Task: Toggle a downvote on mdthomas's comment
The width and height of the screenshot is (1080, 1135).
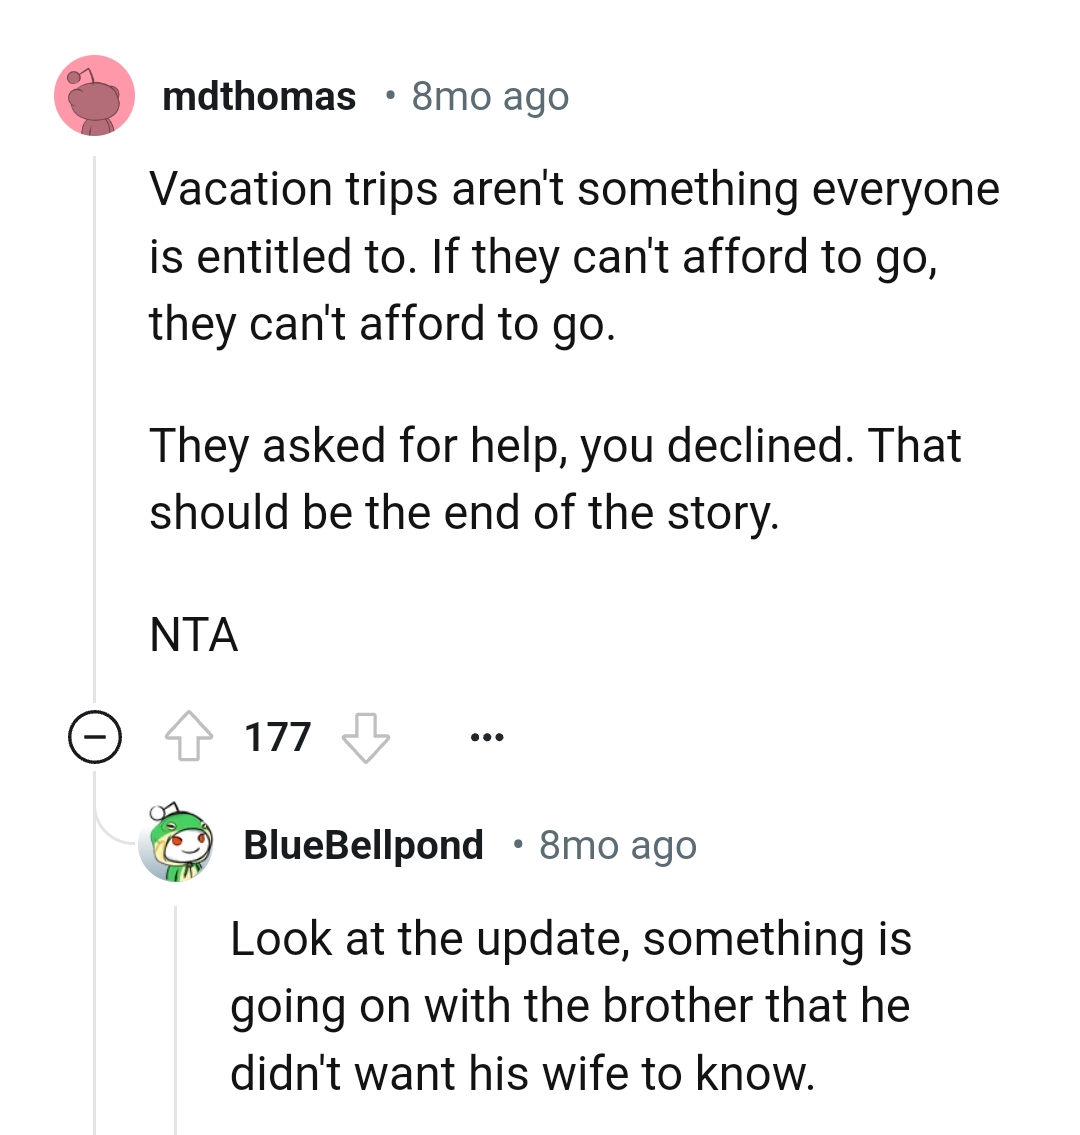Action: click(x=365, y=737)
